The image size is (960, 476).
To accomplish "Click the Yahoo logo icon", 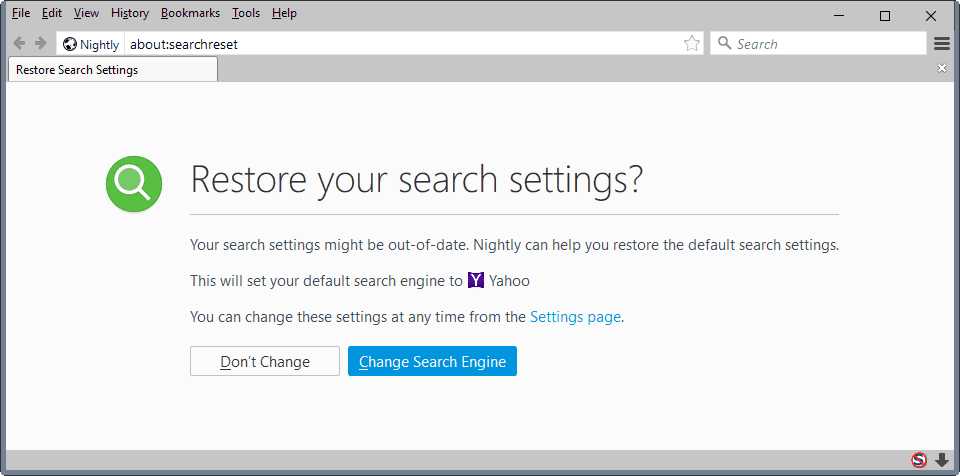I will 476,281.
